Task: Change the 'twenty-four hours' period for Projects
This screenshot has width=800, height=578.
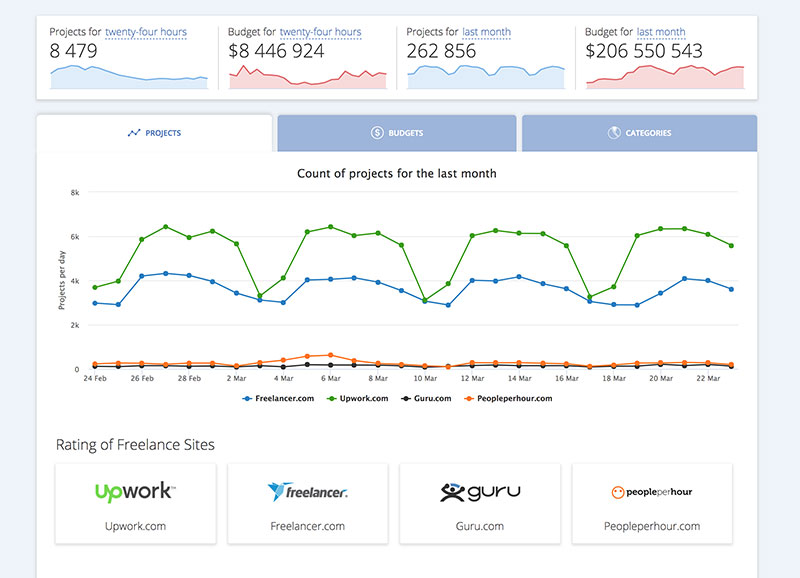Action: click(x=146, y=32)
